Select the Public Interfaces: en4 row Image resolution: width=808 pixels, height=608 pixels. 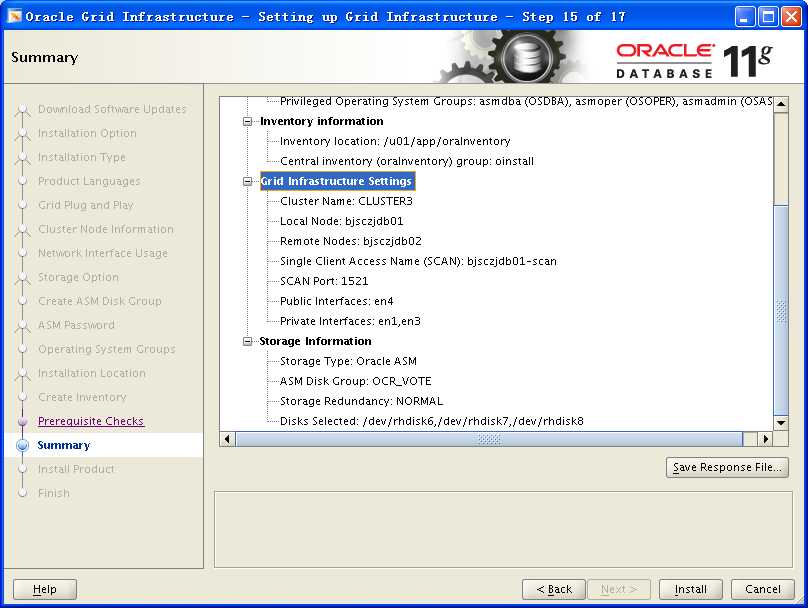tap(336, 301)
